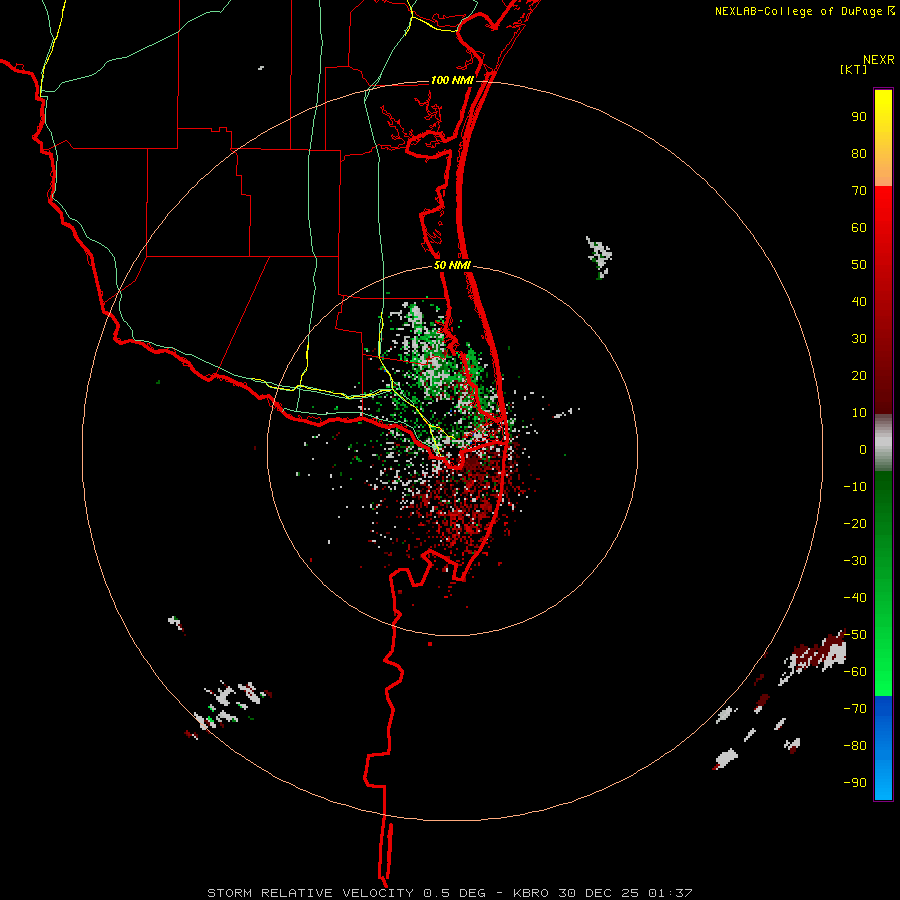The height and width of the screenshot is (900, 900).
Task: Select the positive 20 scale value
Action: coord(859,375)
